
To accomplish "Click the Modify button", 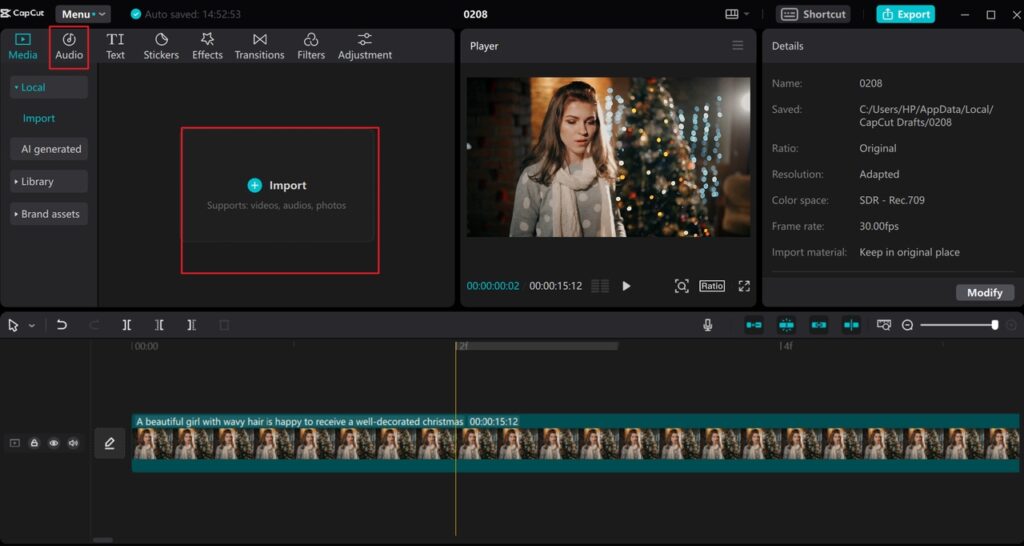I will [985, 293].
